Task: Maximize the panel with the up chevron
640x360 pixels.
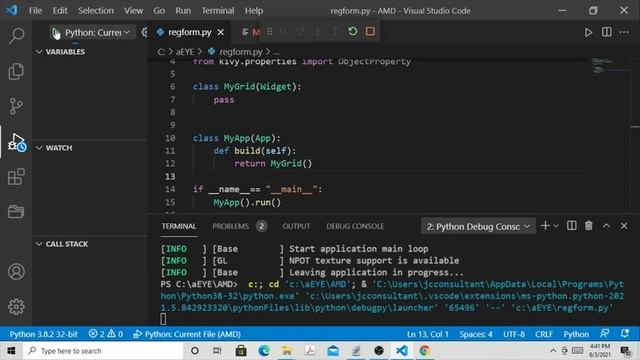Action: (606, 226)
